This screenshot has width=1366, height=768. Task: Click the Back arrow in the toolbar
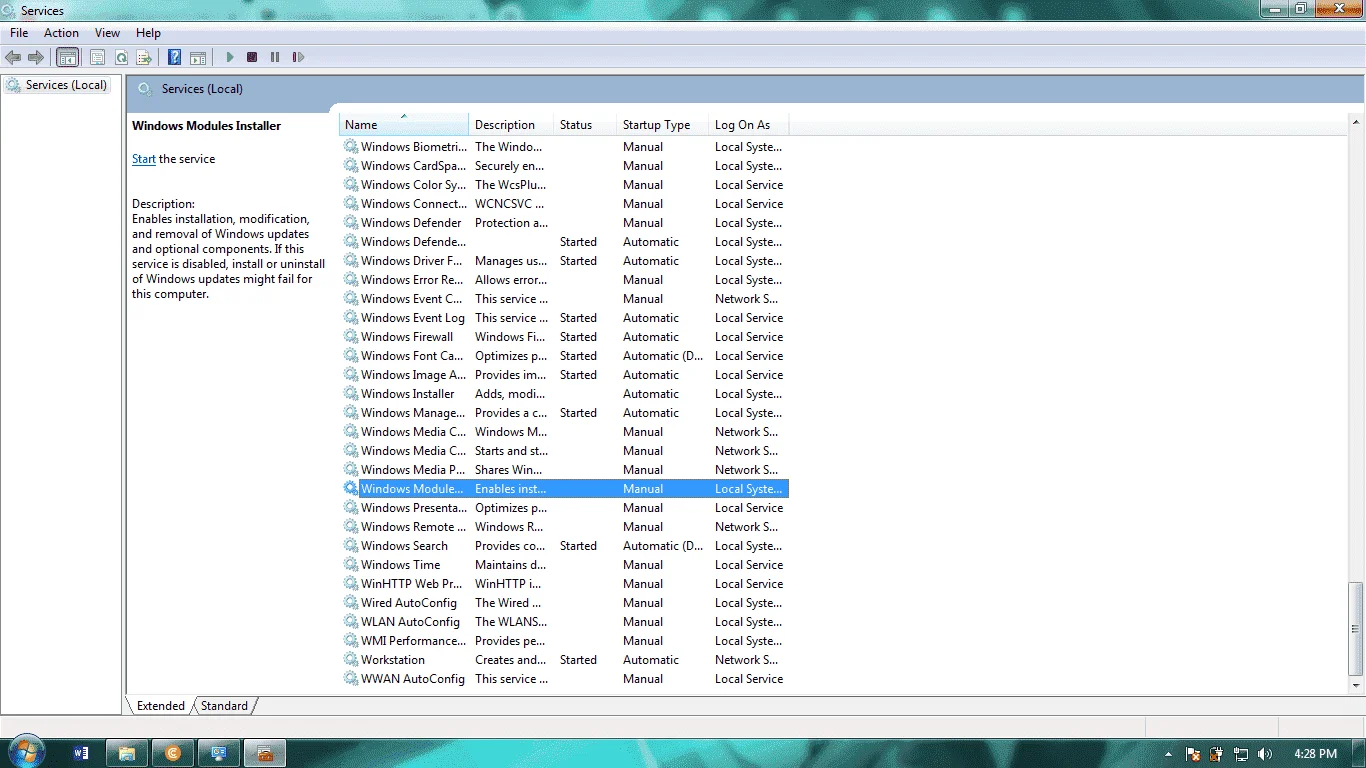13,58
